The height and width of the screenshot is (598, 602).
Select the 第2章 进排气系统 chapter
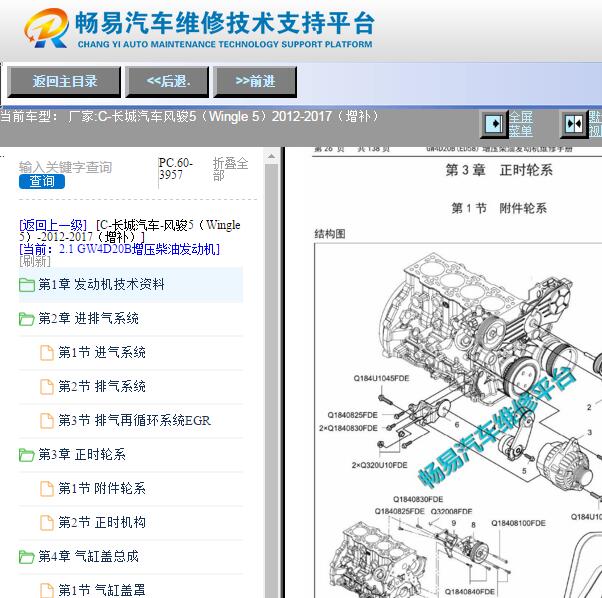pos(88,319)
